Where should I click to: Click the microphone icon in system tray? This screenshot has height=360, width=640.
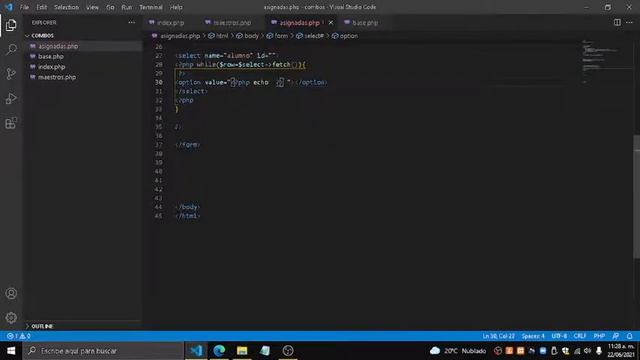[x=599, y=351]
